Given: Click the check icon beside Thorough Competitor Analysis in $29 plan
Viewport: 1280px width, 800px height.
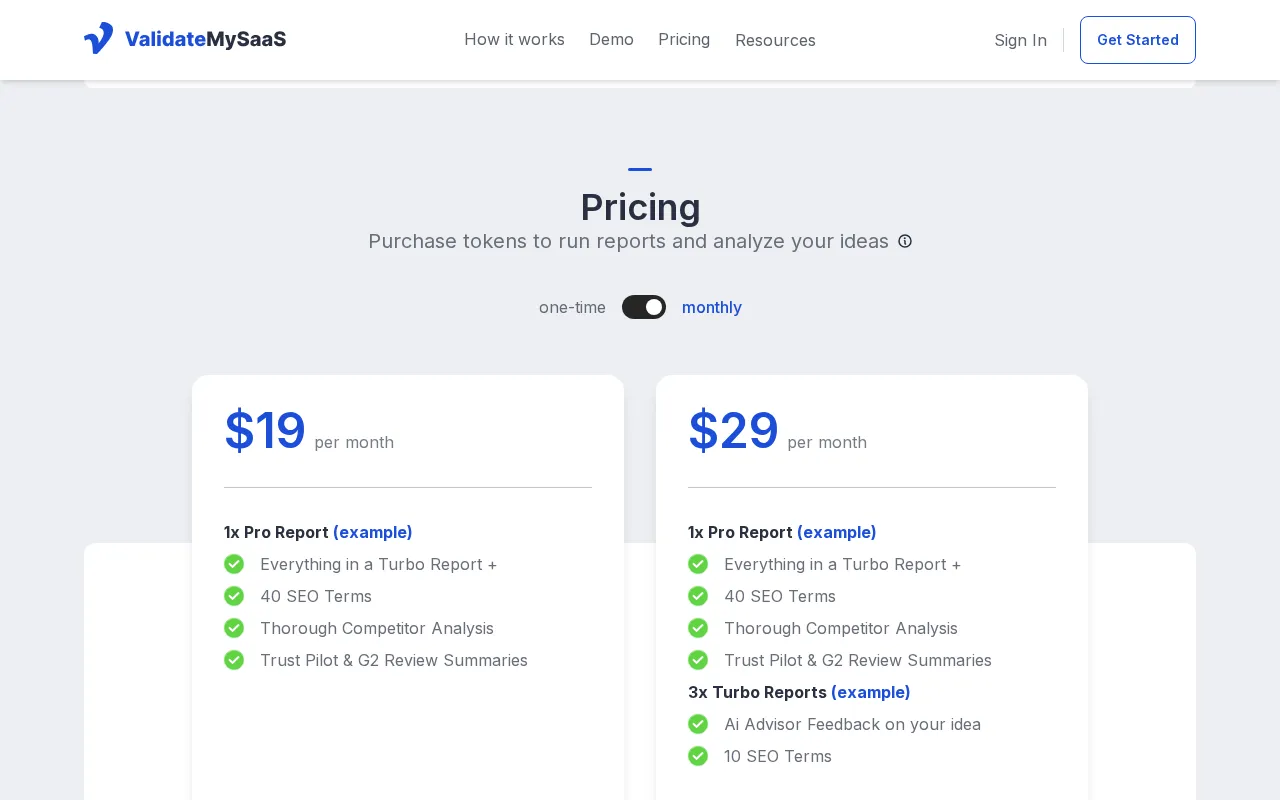Looking at the screenshot, I should pyautogui.click(x=698, y=628).
